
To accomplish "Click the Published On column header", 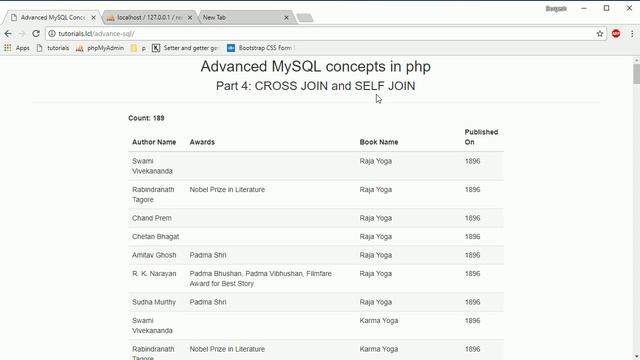I will point(481,137).
